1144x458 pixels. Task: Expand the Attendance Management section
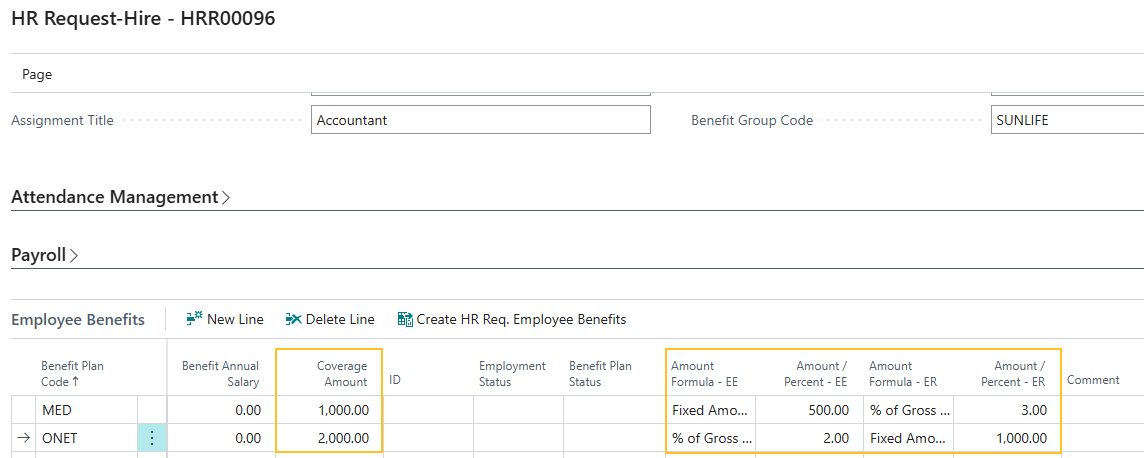[x=120, y=197]
